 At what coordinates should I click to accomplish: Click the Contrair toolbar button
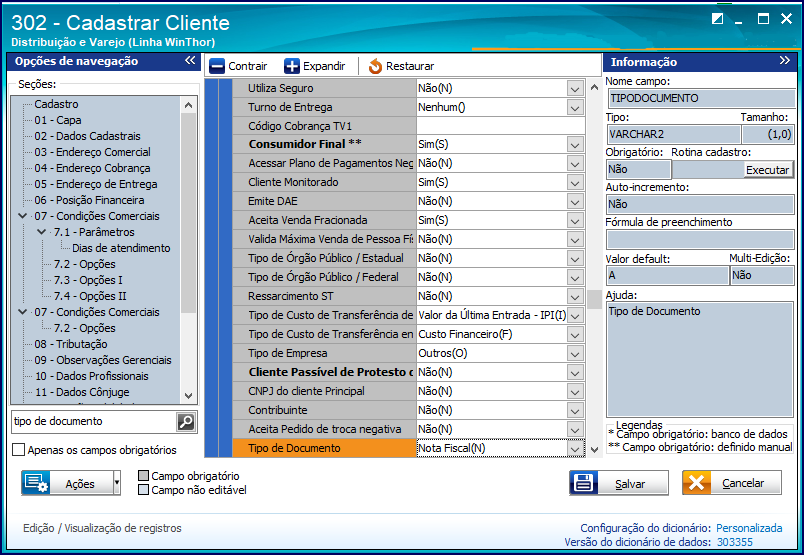[x=238, y=66]
